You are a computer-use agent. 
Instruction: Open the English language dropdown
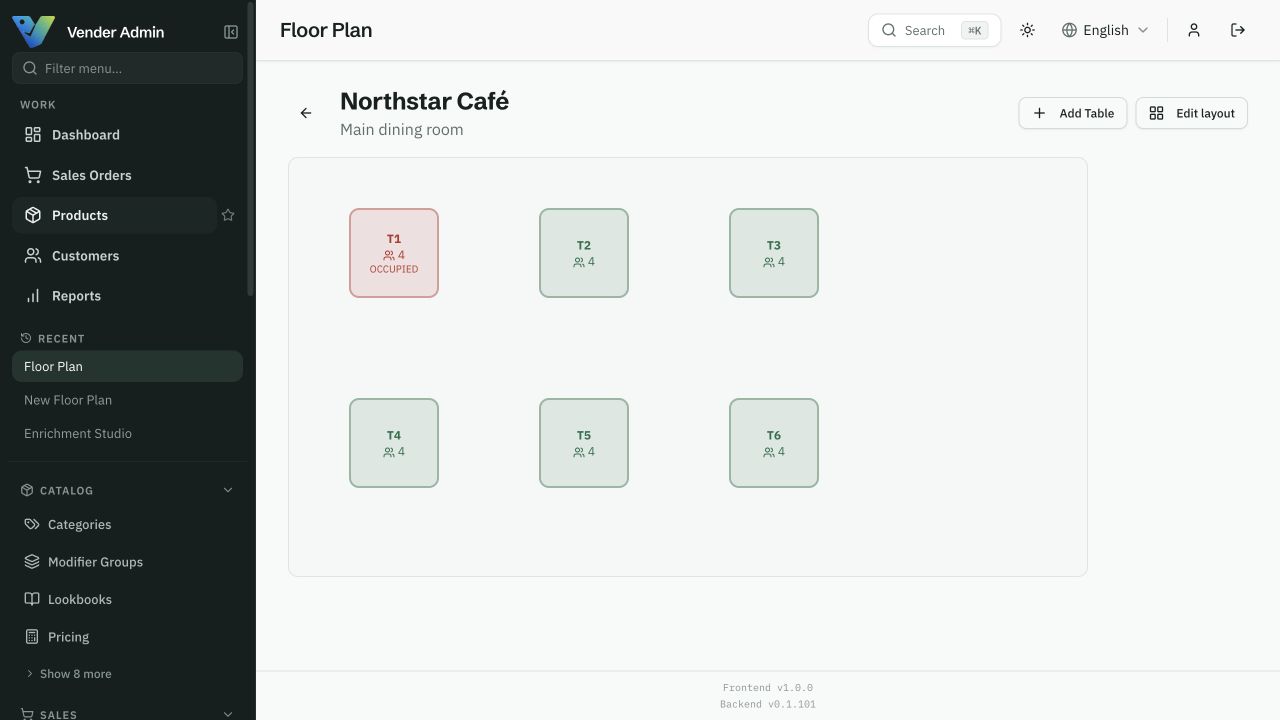[x=1105, y=30]
